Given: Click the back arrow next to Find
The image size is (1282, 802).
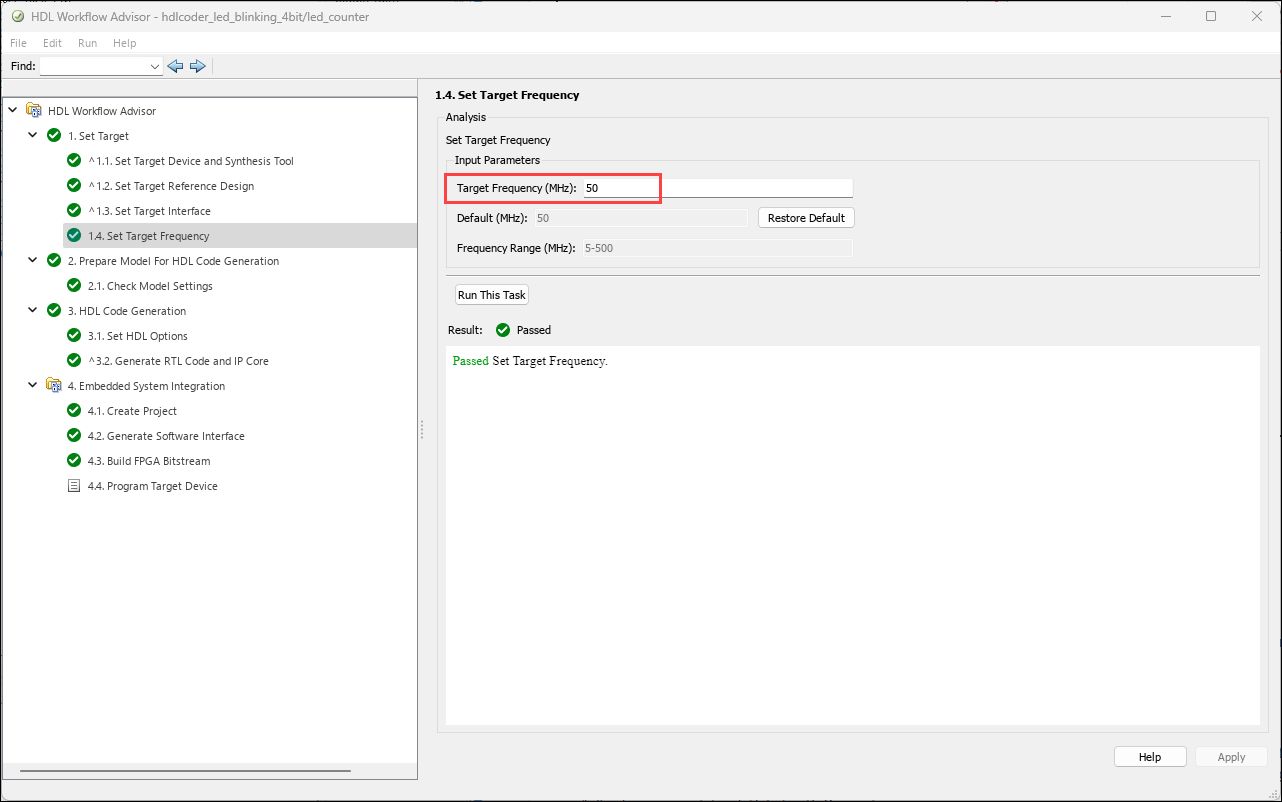Looking at the screenshot, I should tap(176, 66).
